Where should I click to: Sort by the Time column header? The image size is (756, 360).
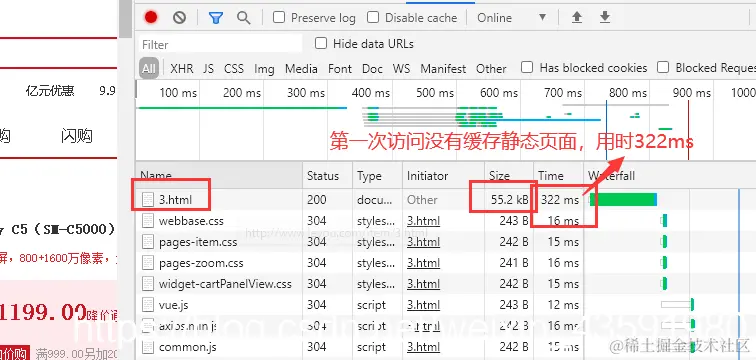pyautogui.click(x=559, y=176)
